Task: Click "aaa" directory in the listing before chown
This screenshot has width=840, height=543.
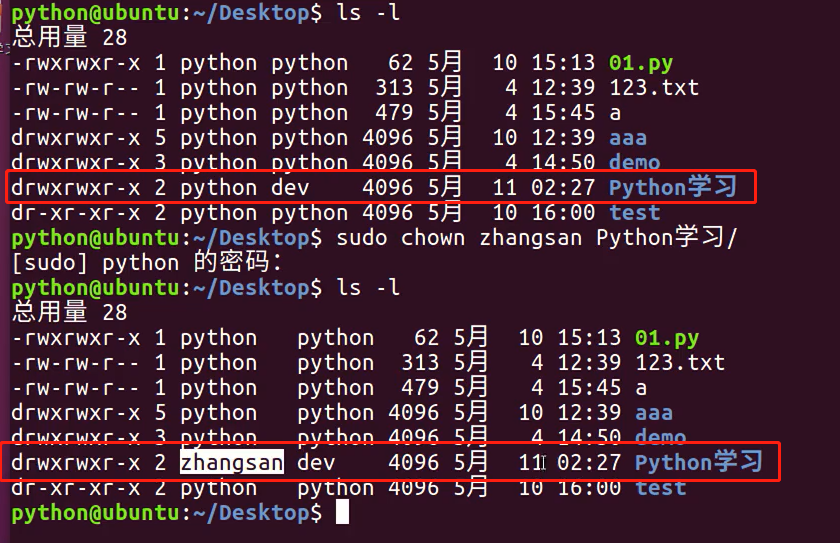Action: [x=628, y=139]
